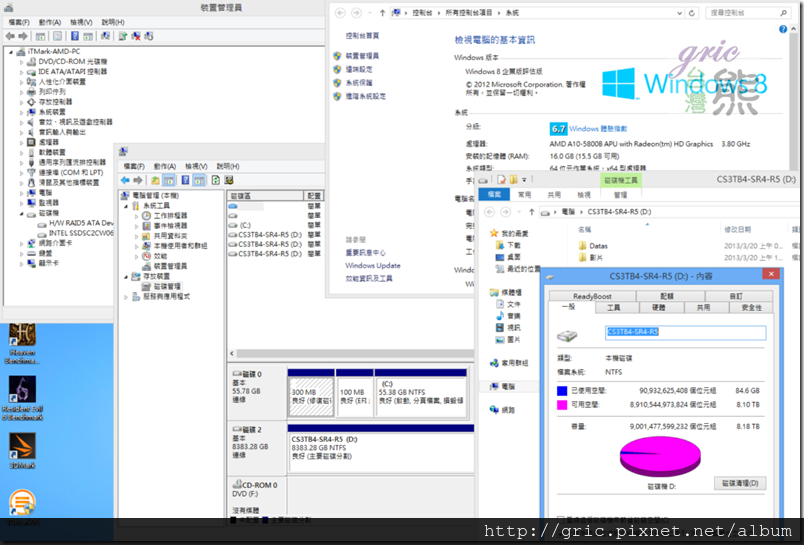Expand 處理器 node in Device Manager
Screen dimensions: 804x545
[x=22, y=143]
